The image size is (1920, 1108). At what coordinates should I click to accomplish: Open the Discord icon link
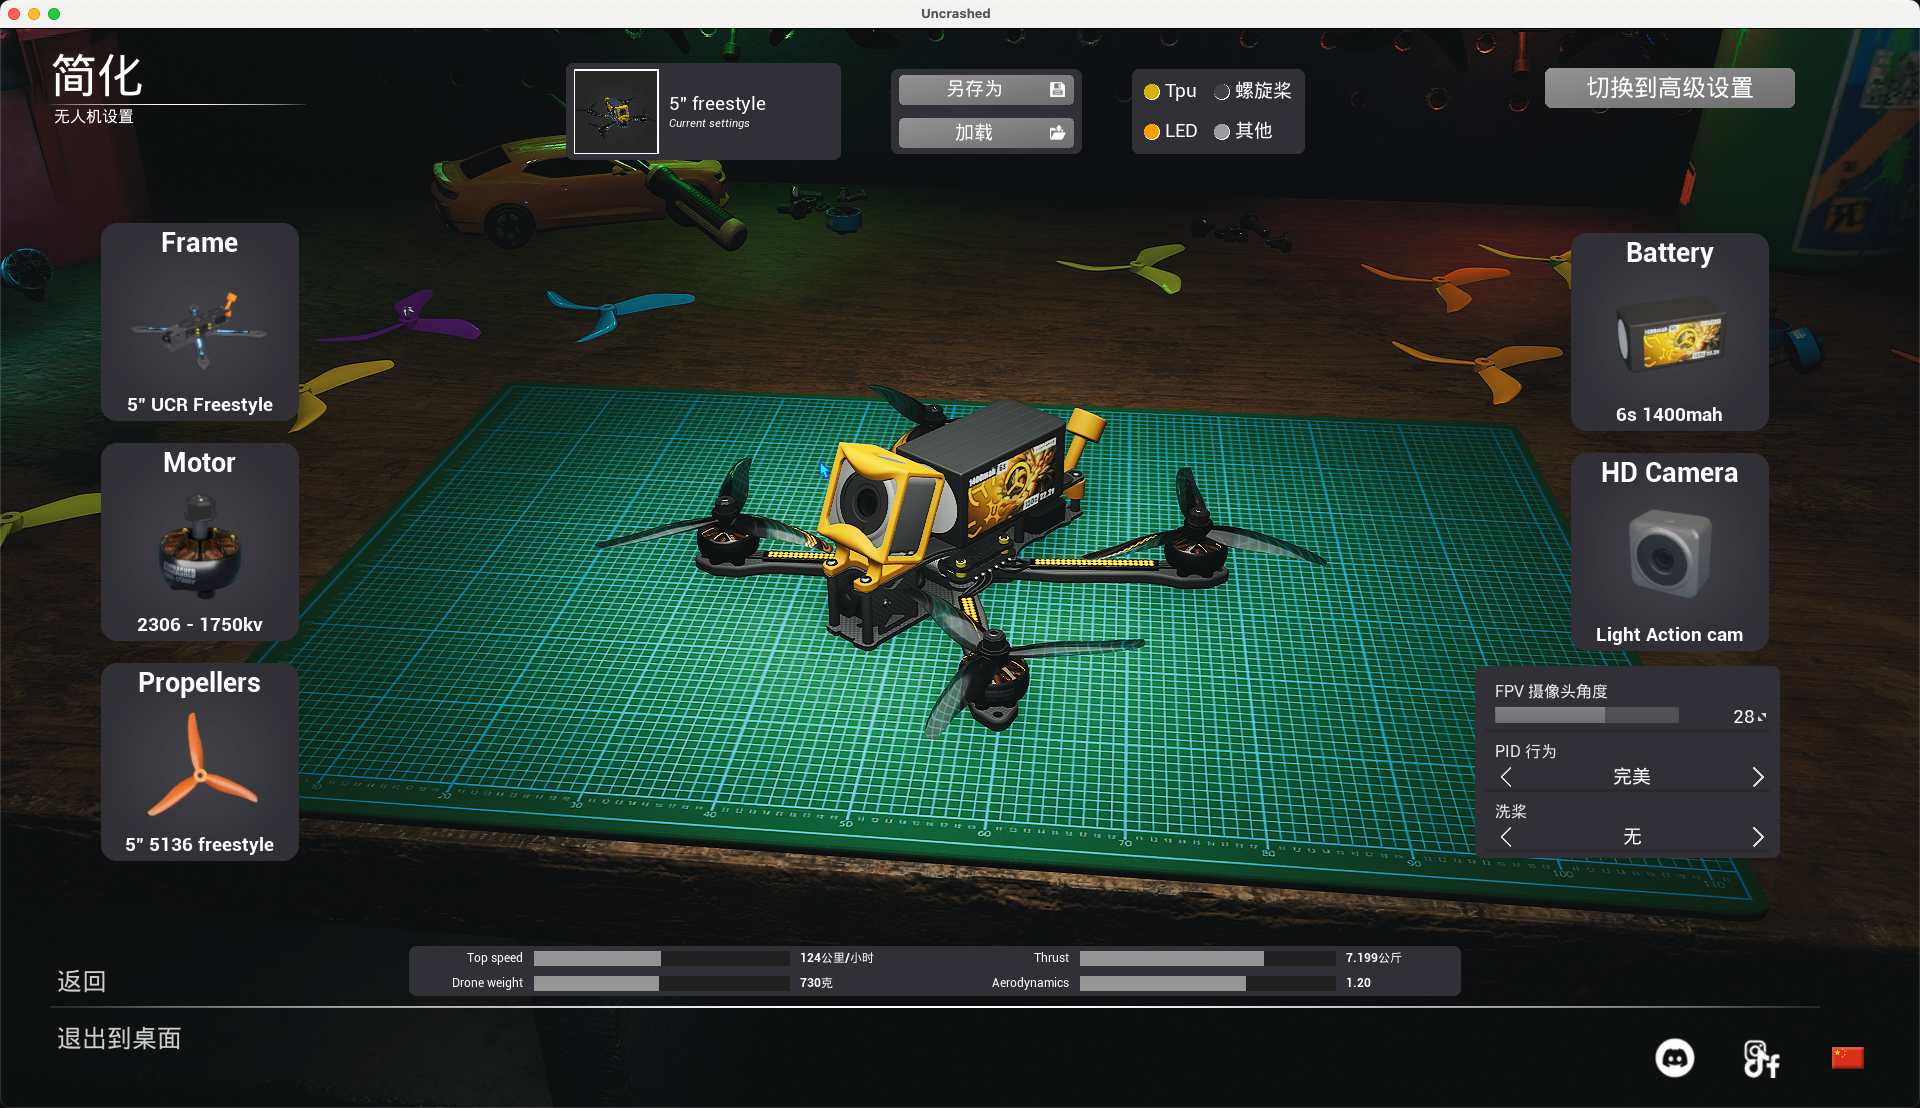tap(1674, 1058)
